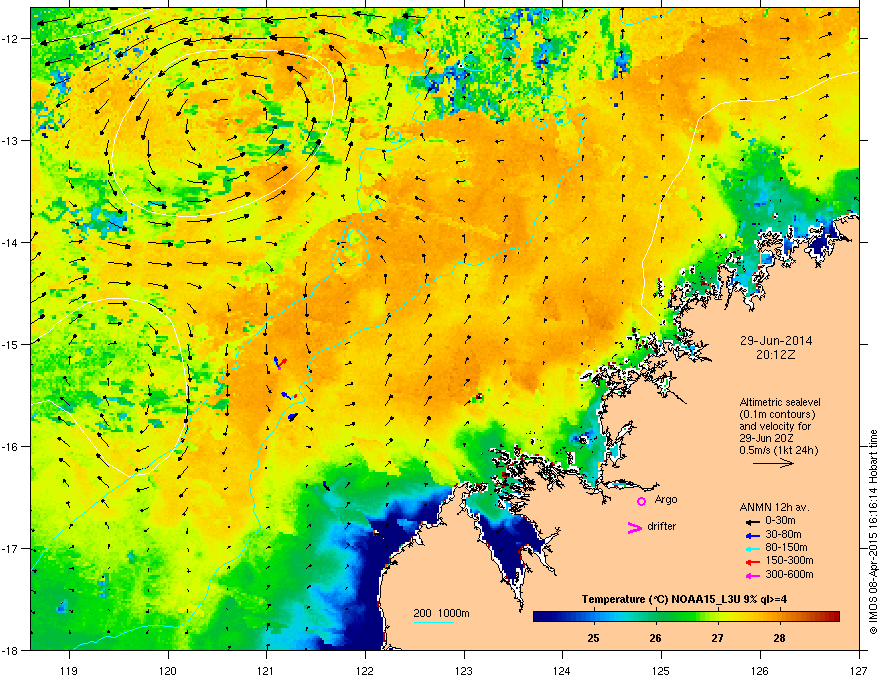This screenshot has height=680, width=880.
Task: Click the 'ANMN 12h av.' legend heading
Action: pyautogui.click(x=774, y=507)
